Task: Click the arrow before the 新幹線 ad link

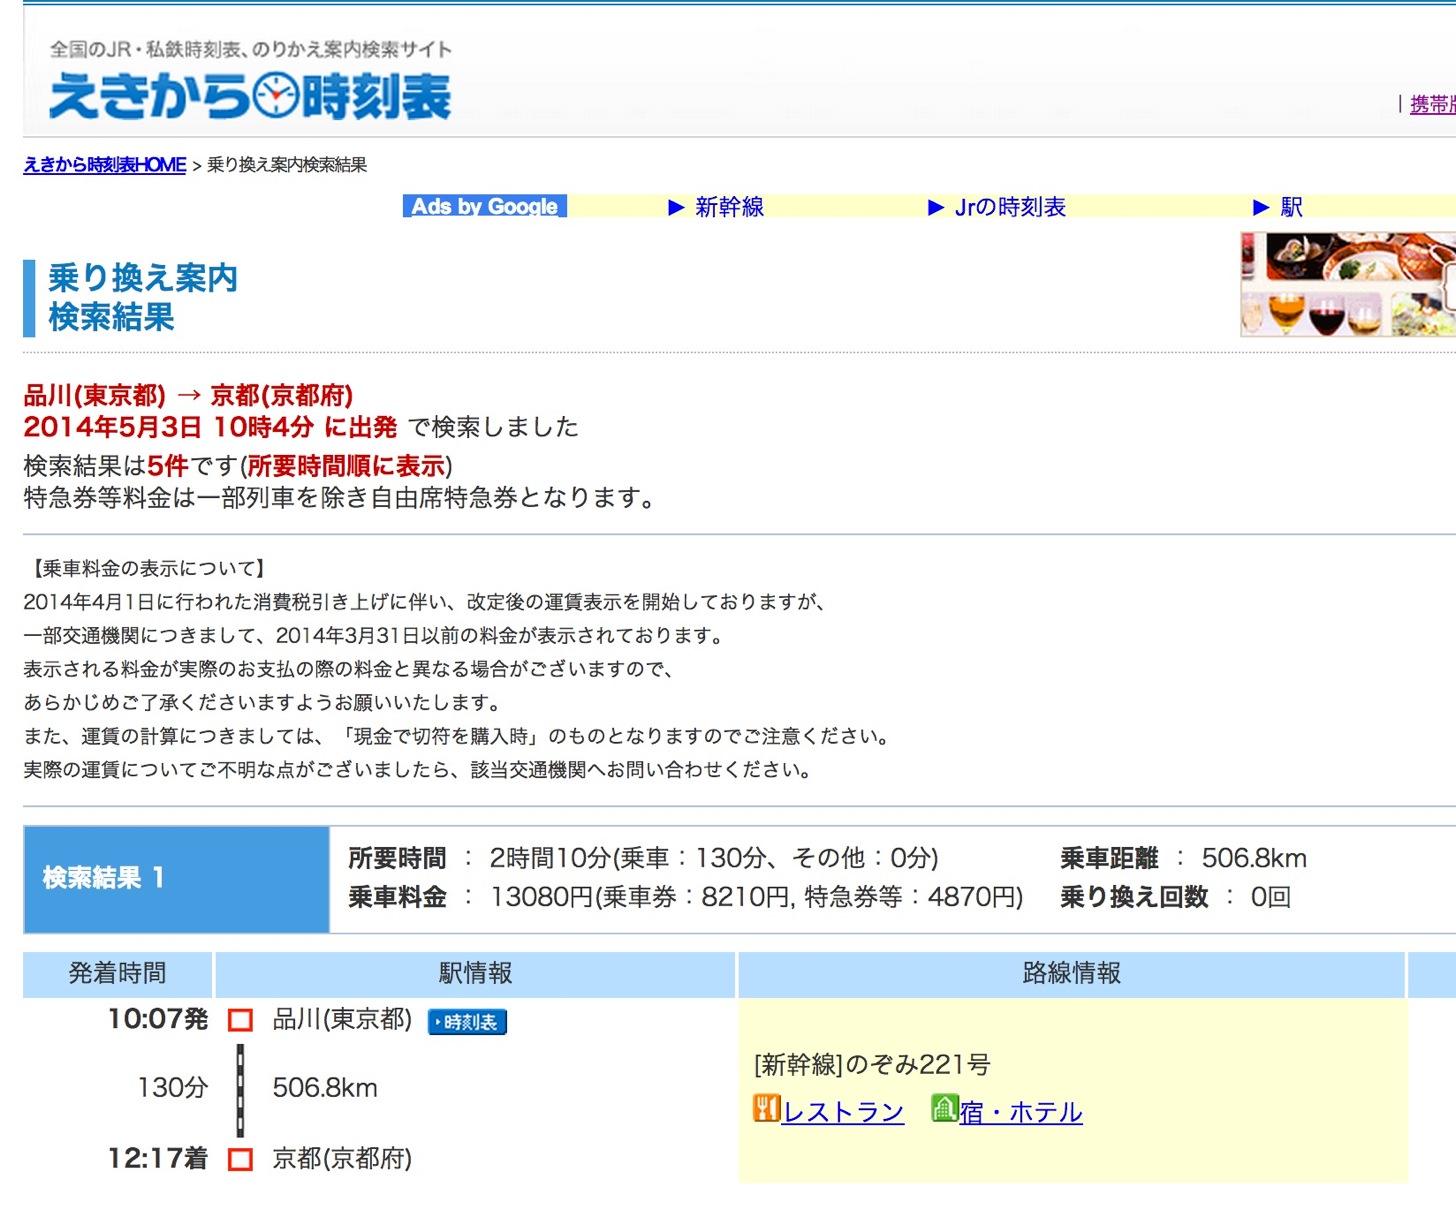Action: (676, 207)
